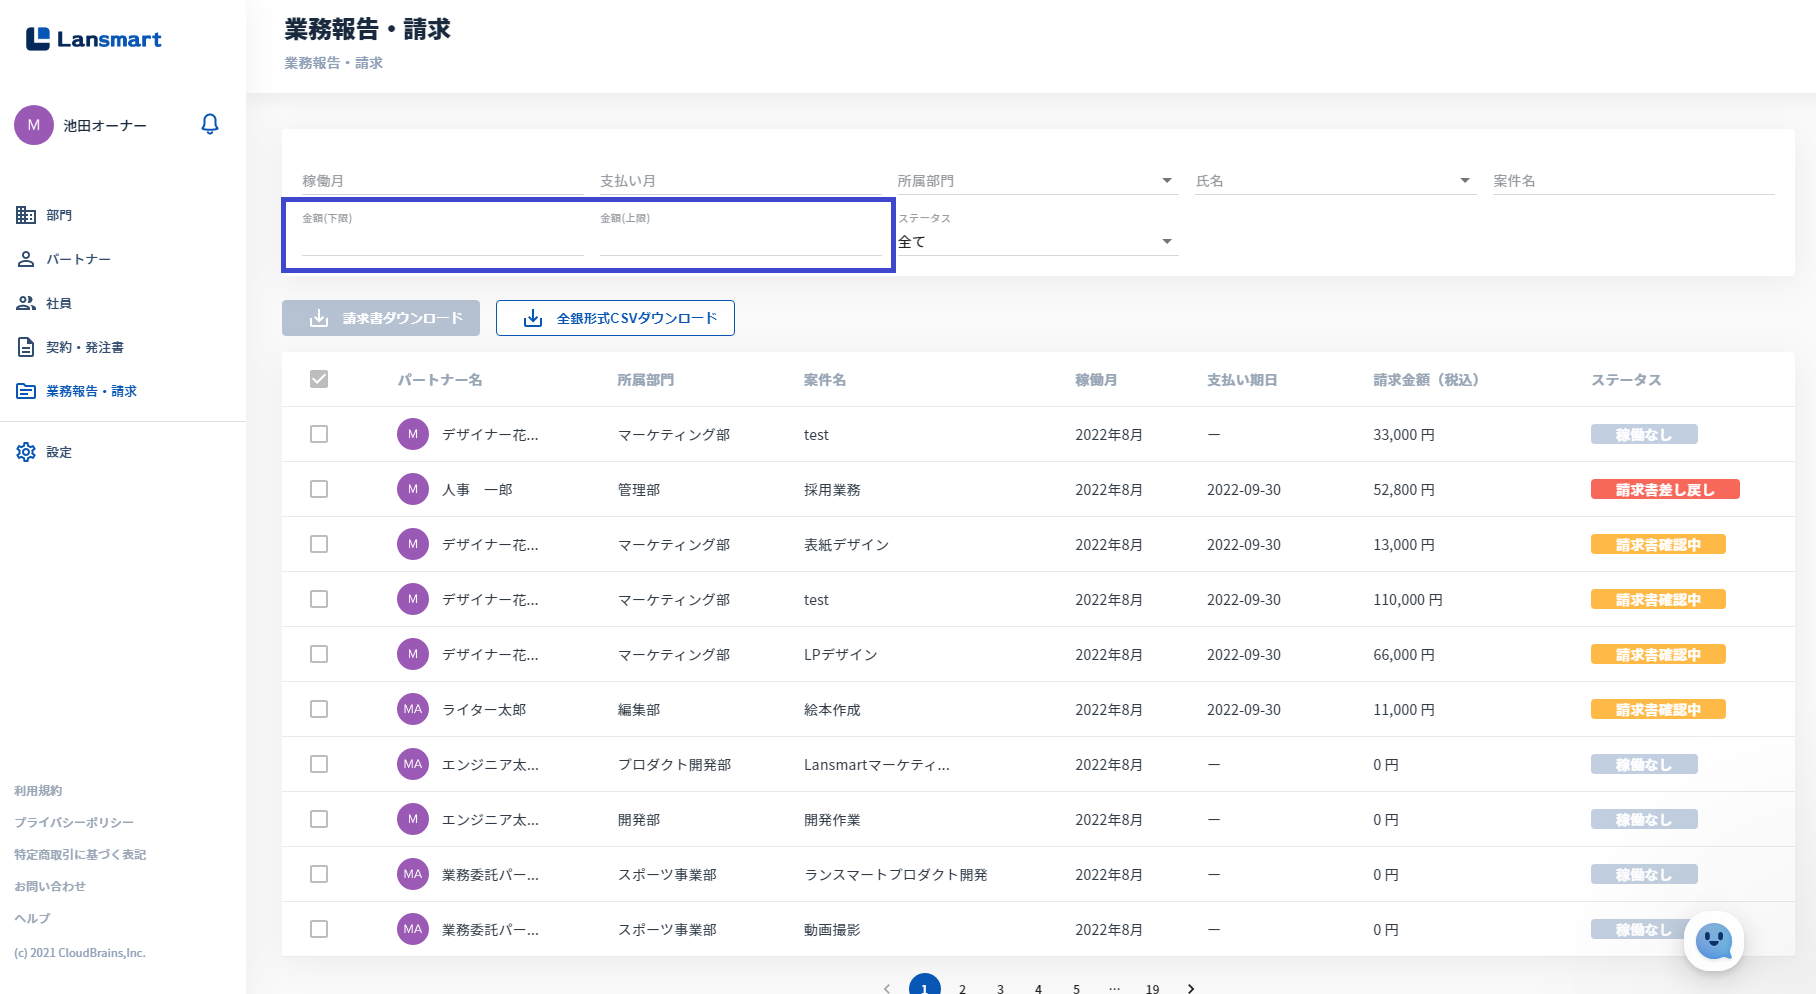Image resolution: width=1816 pixels, height=994 pixels.
Task: Click 全銀形式CSVダウンロード button
Action: 615,318
